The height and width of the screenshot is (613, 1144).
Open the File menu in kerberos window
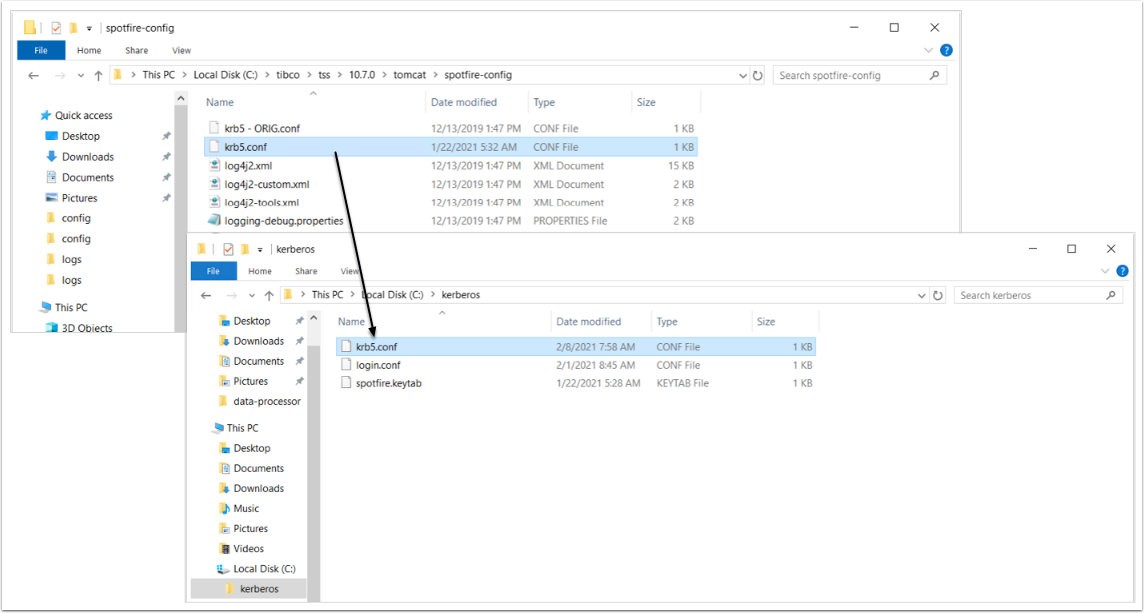(213, 271)
